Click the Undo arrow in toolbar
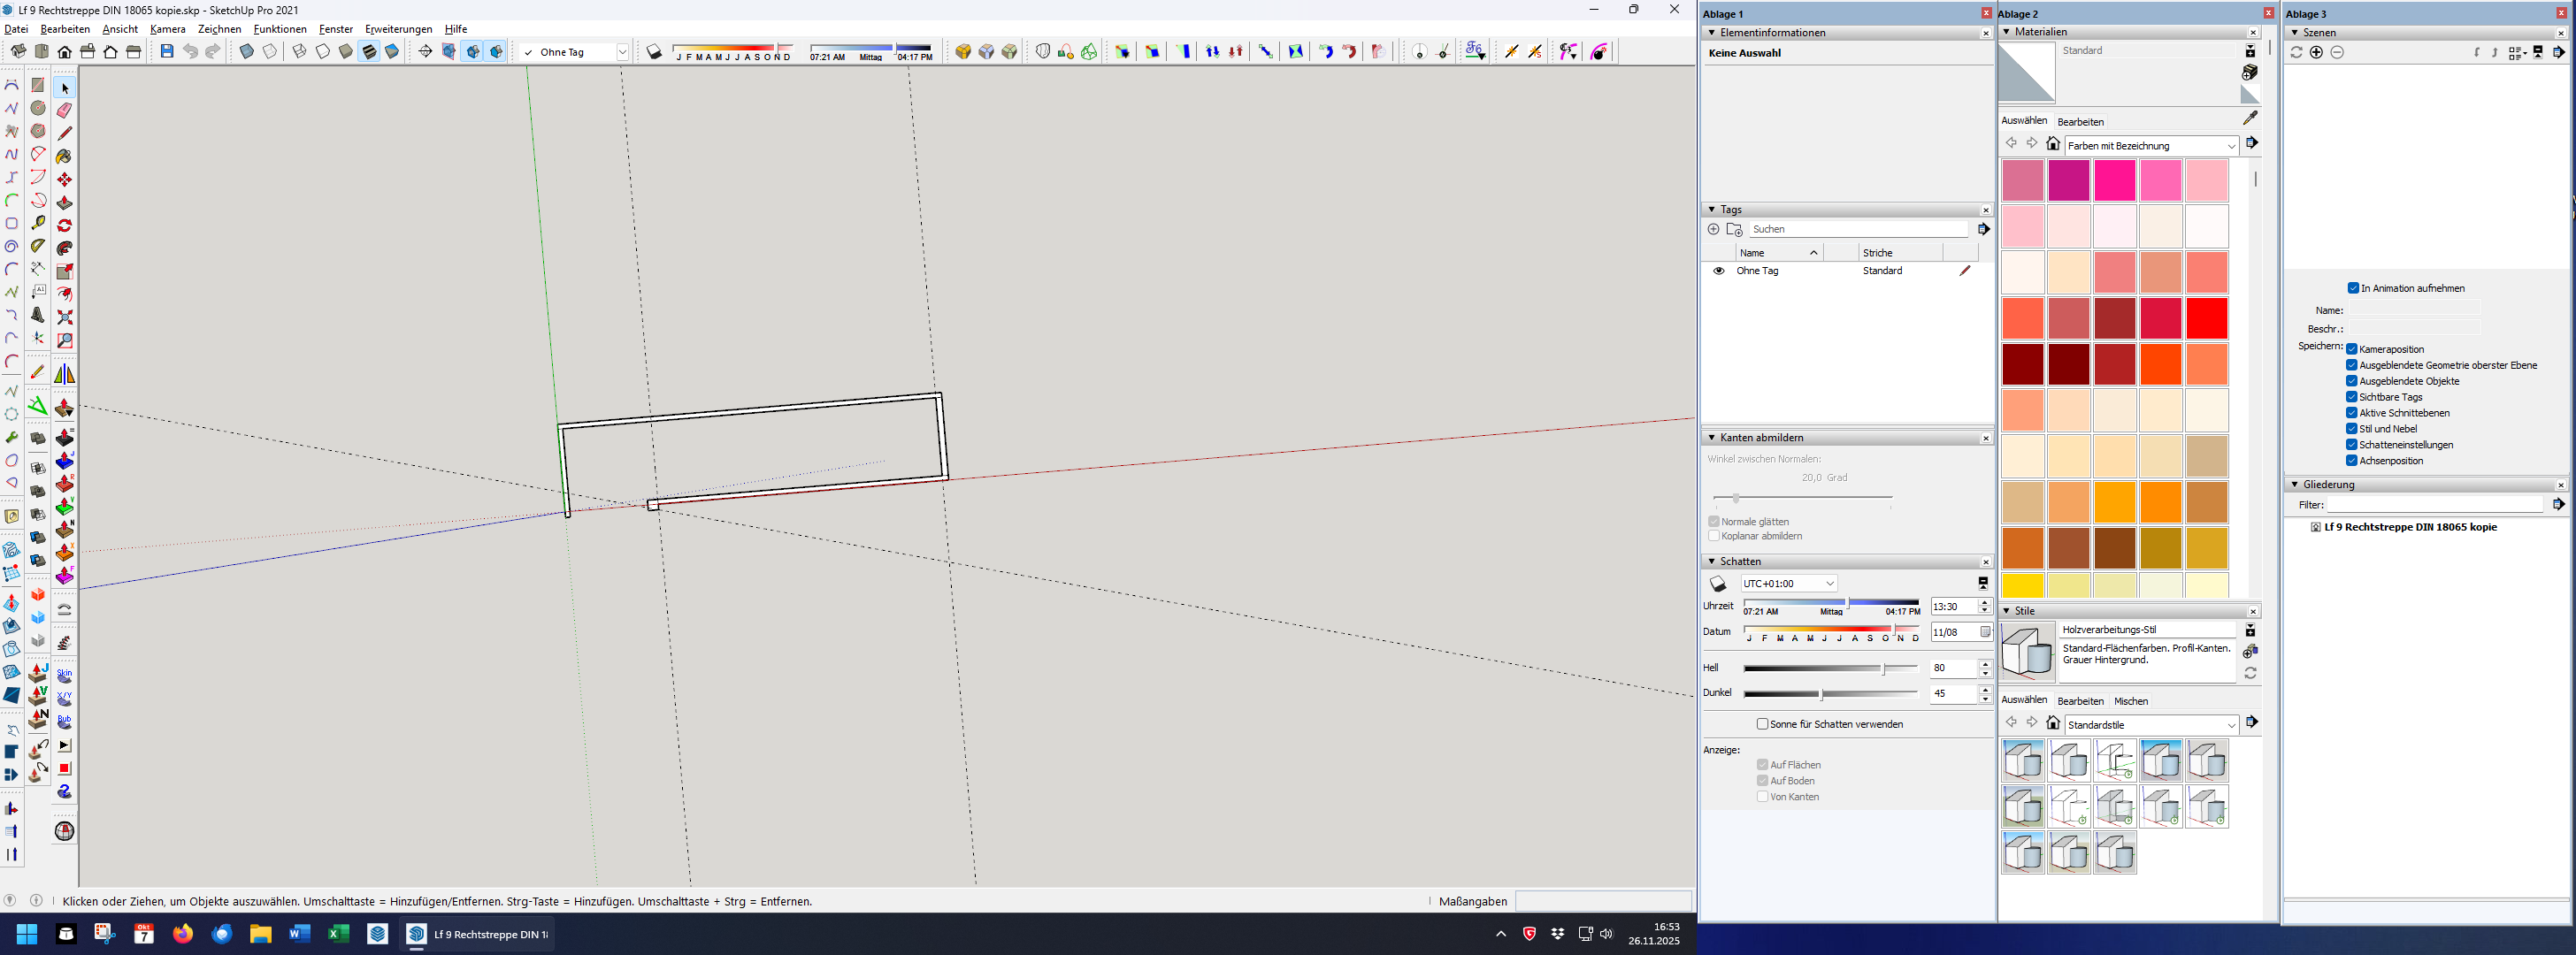The height and width of the screenshot is (955, 2576). 190,52
